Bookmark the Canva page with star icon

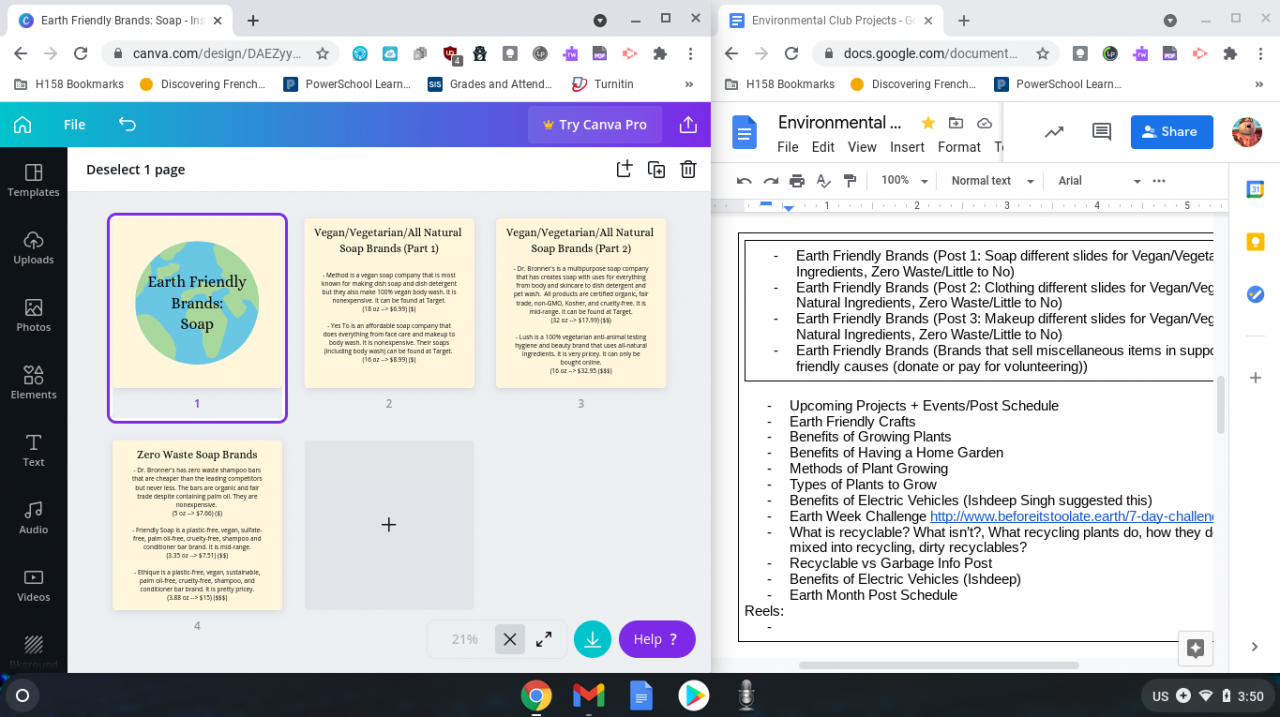coord(322,54)
